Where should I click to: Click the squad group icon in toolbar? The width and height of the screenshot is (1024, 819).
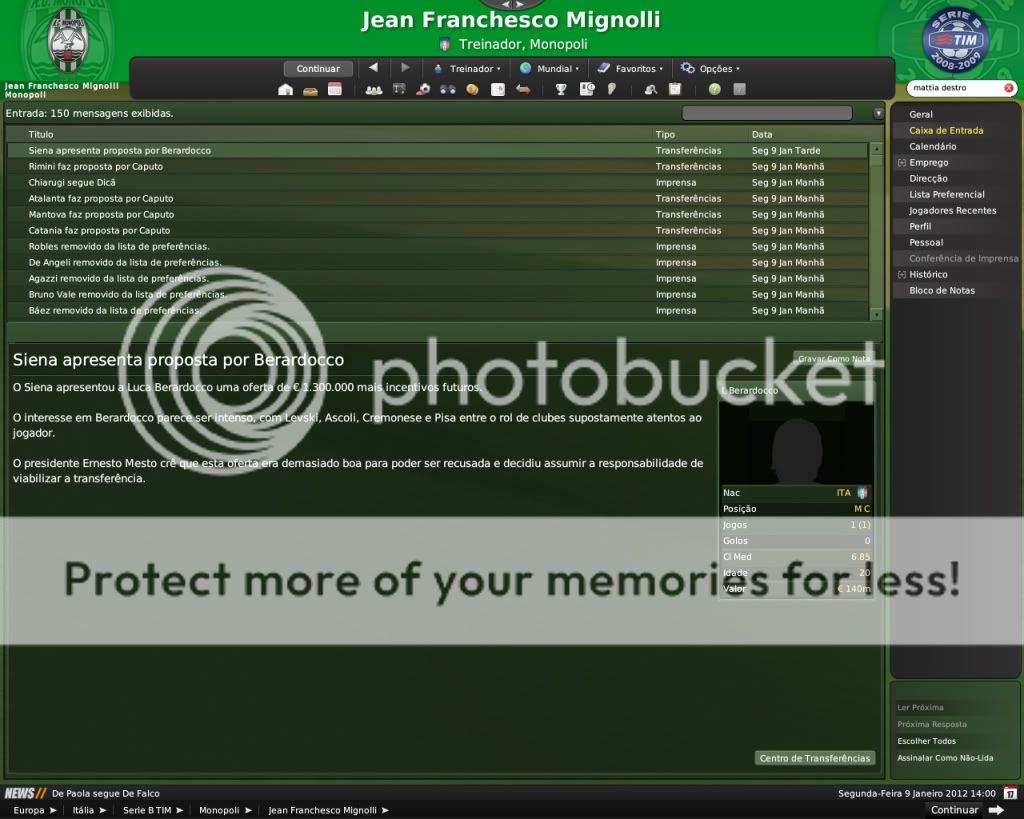[x=374, y=89]
